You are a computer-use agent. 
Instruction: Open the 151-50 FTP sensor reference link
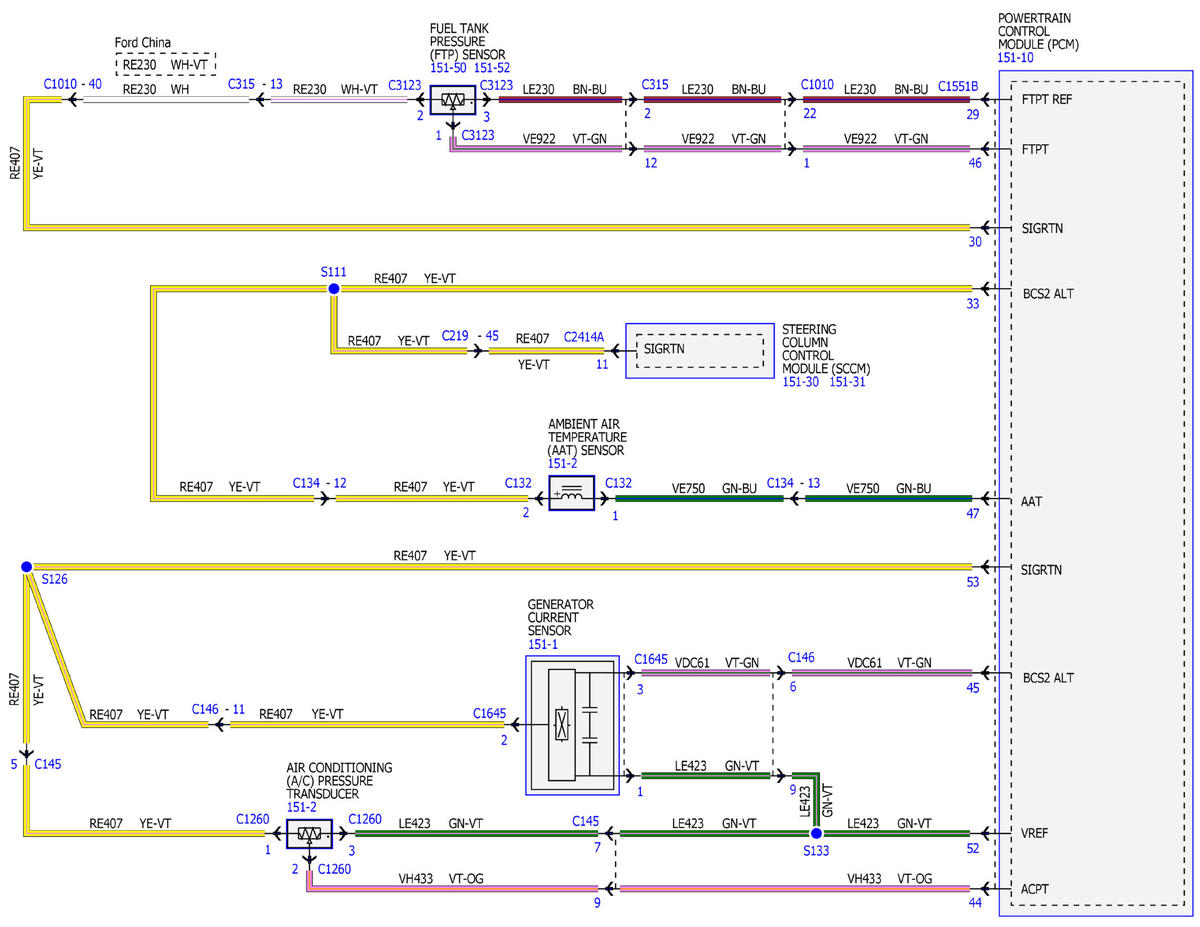pos(449,67)
